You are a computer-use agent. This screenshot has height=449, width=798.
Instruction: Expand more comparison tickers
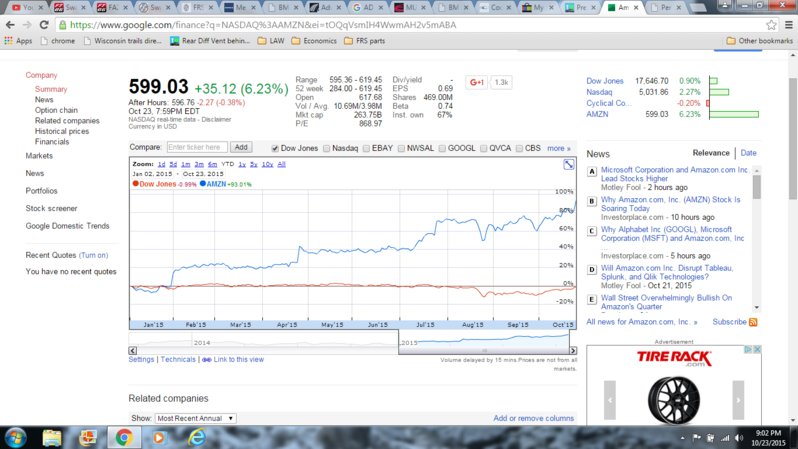tap(559, 148)
